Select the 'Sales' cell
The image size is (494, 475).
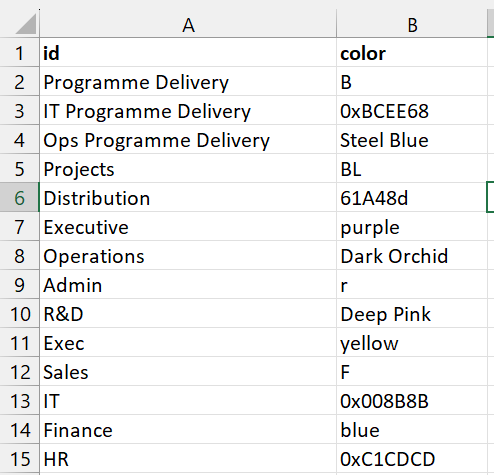point(188,371)
